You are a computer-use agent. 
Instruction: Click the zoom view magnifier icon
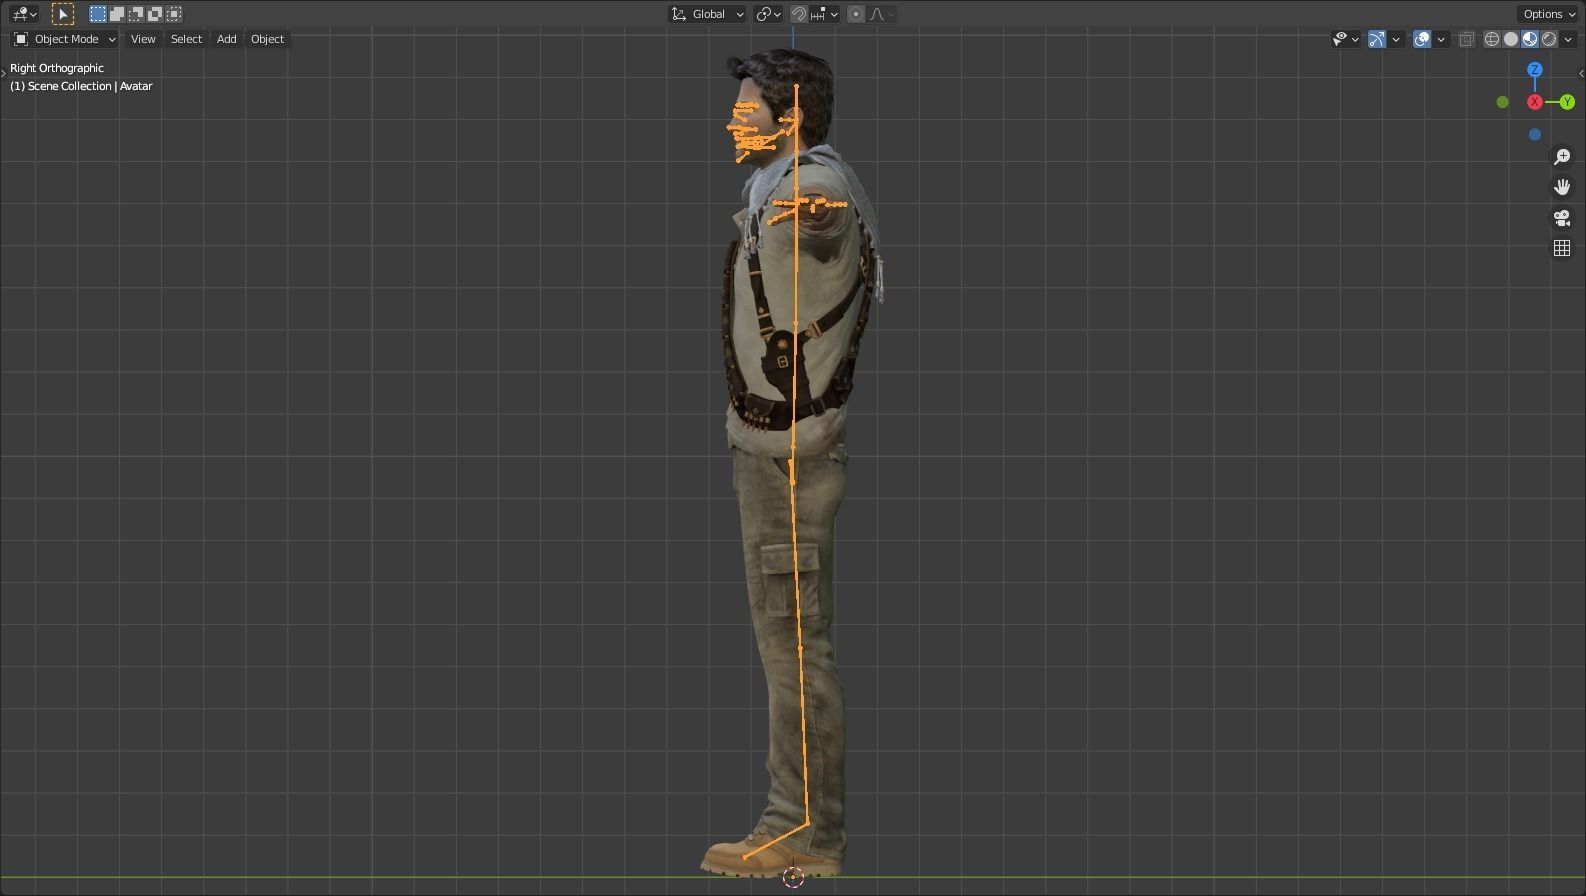1562,157
